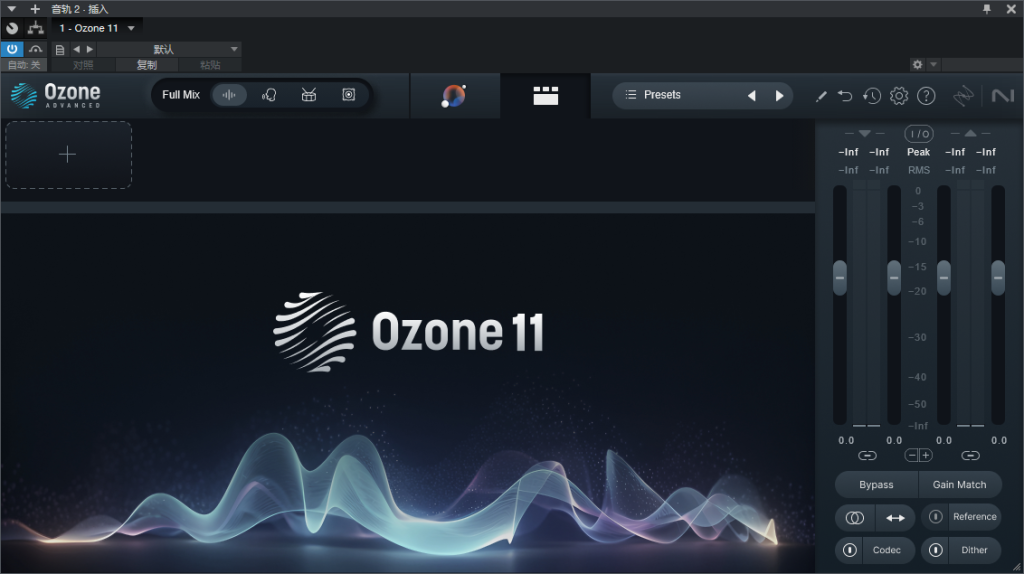
Task: Click the 对照 compare button
Action: (x=83, y=65)
